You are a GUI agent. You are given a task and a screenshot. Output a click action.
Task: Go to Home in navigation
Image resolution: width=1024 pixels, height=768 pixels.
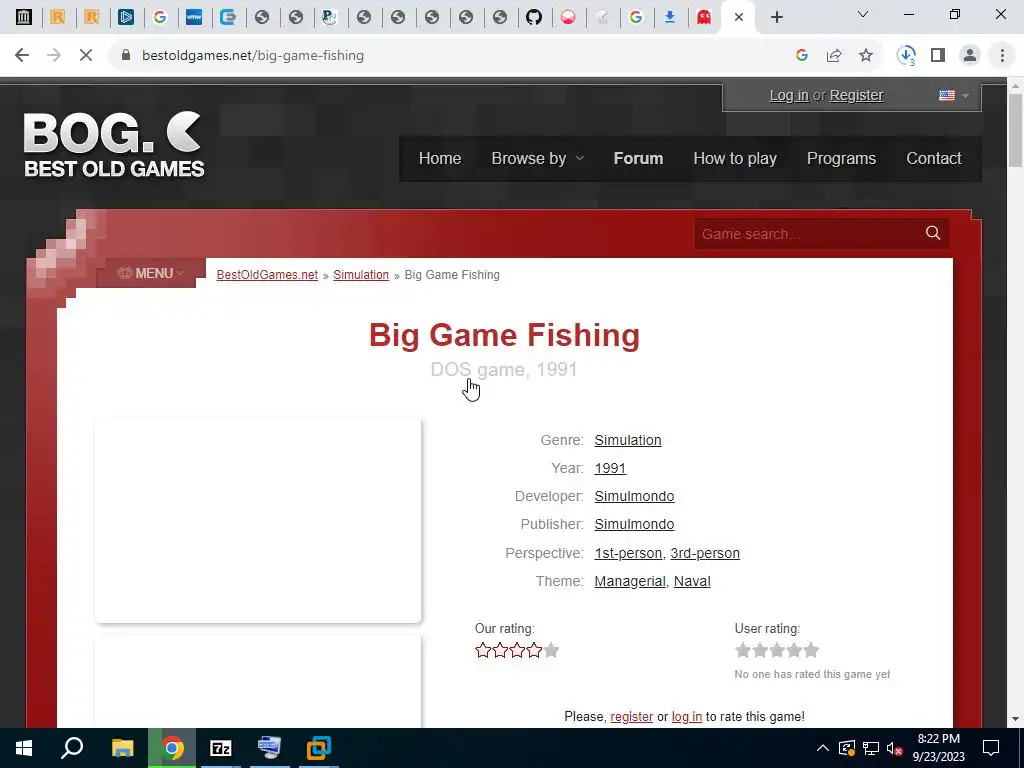tap(440, 159)
